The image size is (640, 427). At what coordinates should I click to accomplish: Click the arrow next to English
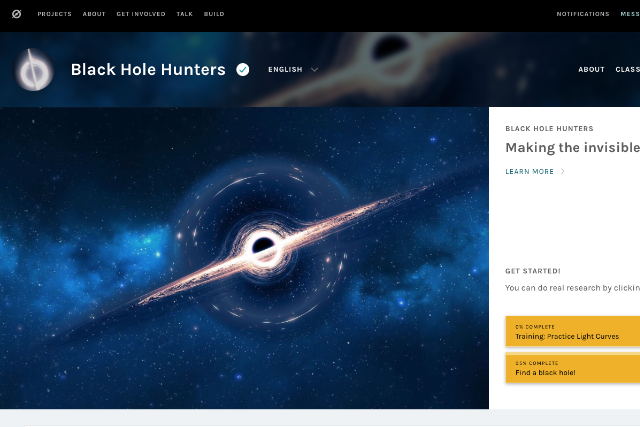coord(314,70)
